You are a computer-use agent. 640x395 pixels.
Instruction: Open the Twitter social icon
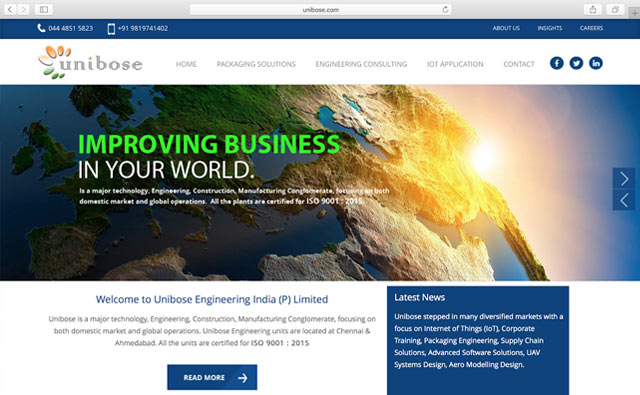[576, 63]
